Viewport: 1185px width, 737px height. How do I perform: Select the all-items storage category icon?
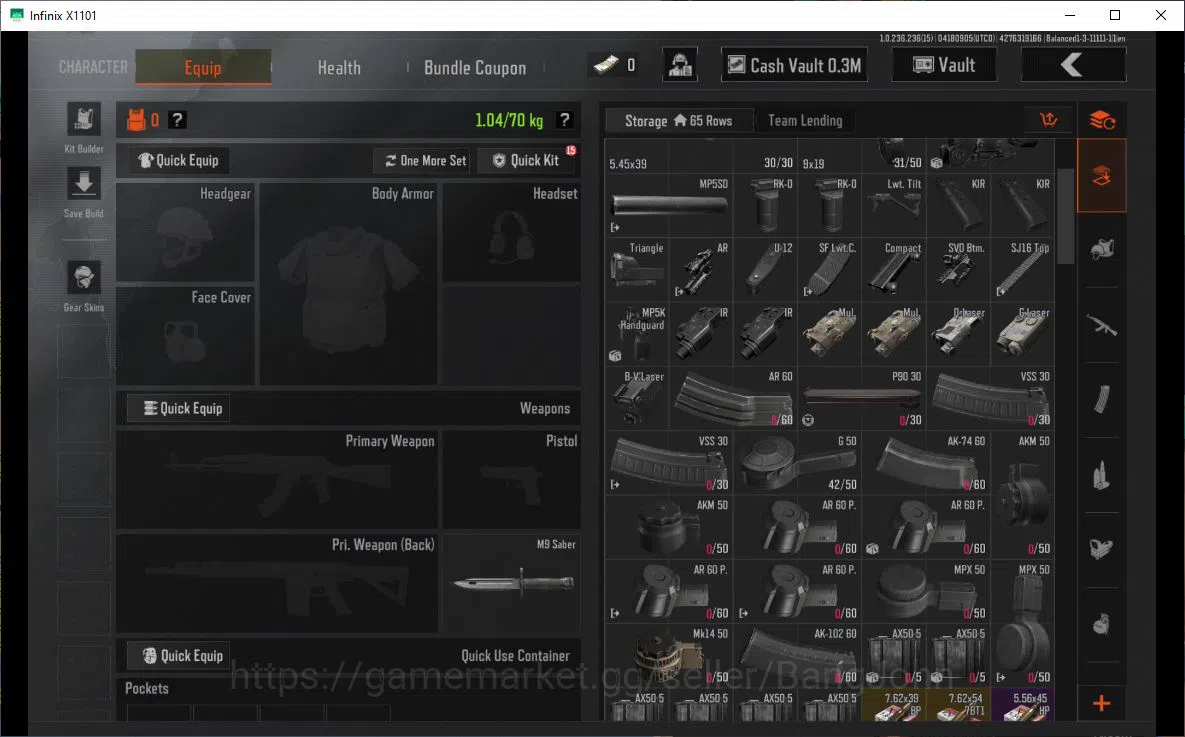tap(1102, 175)
